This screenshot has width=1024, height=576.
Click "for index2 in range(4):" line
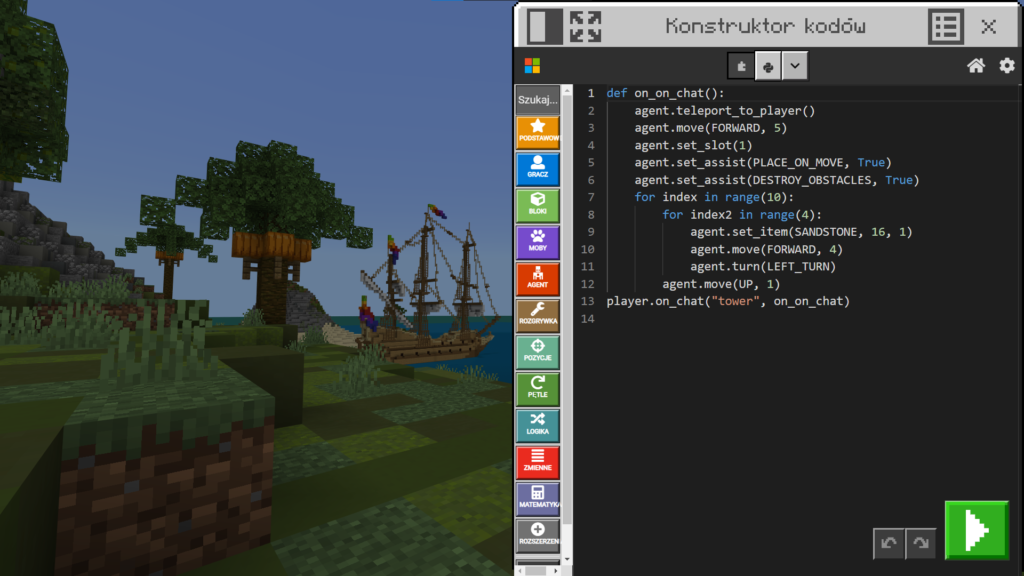742,215
